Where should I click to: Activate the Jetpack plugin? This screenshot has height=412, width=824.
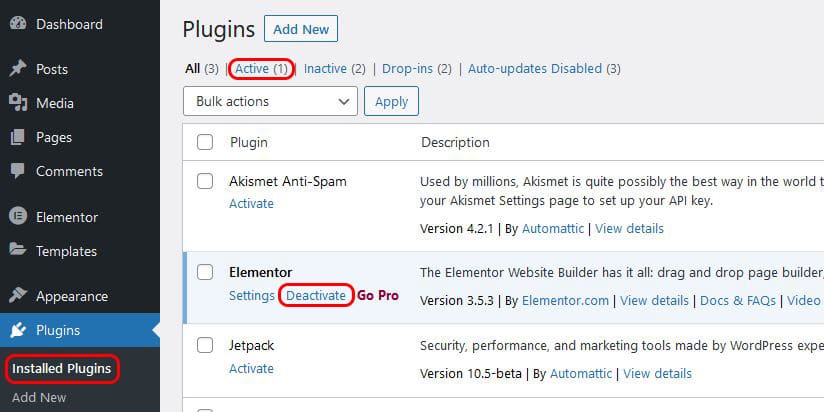251,368
